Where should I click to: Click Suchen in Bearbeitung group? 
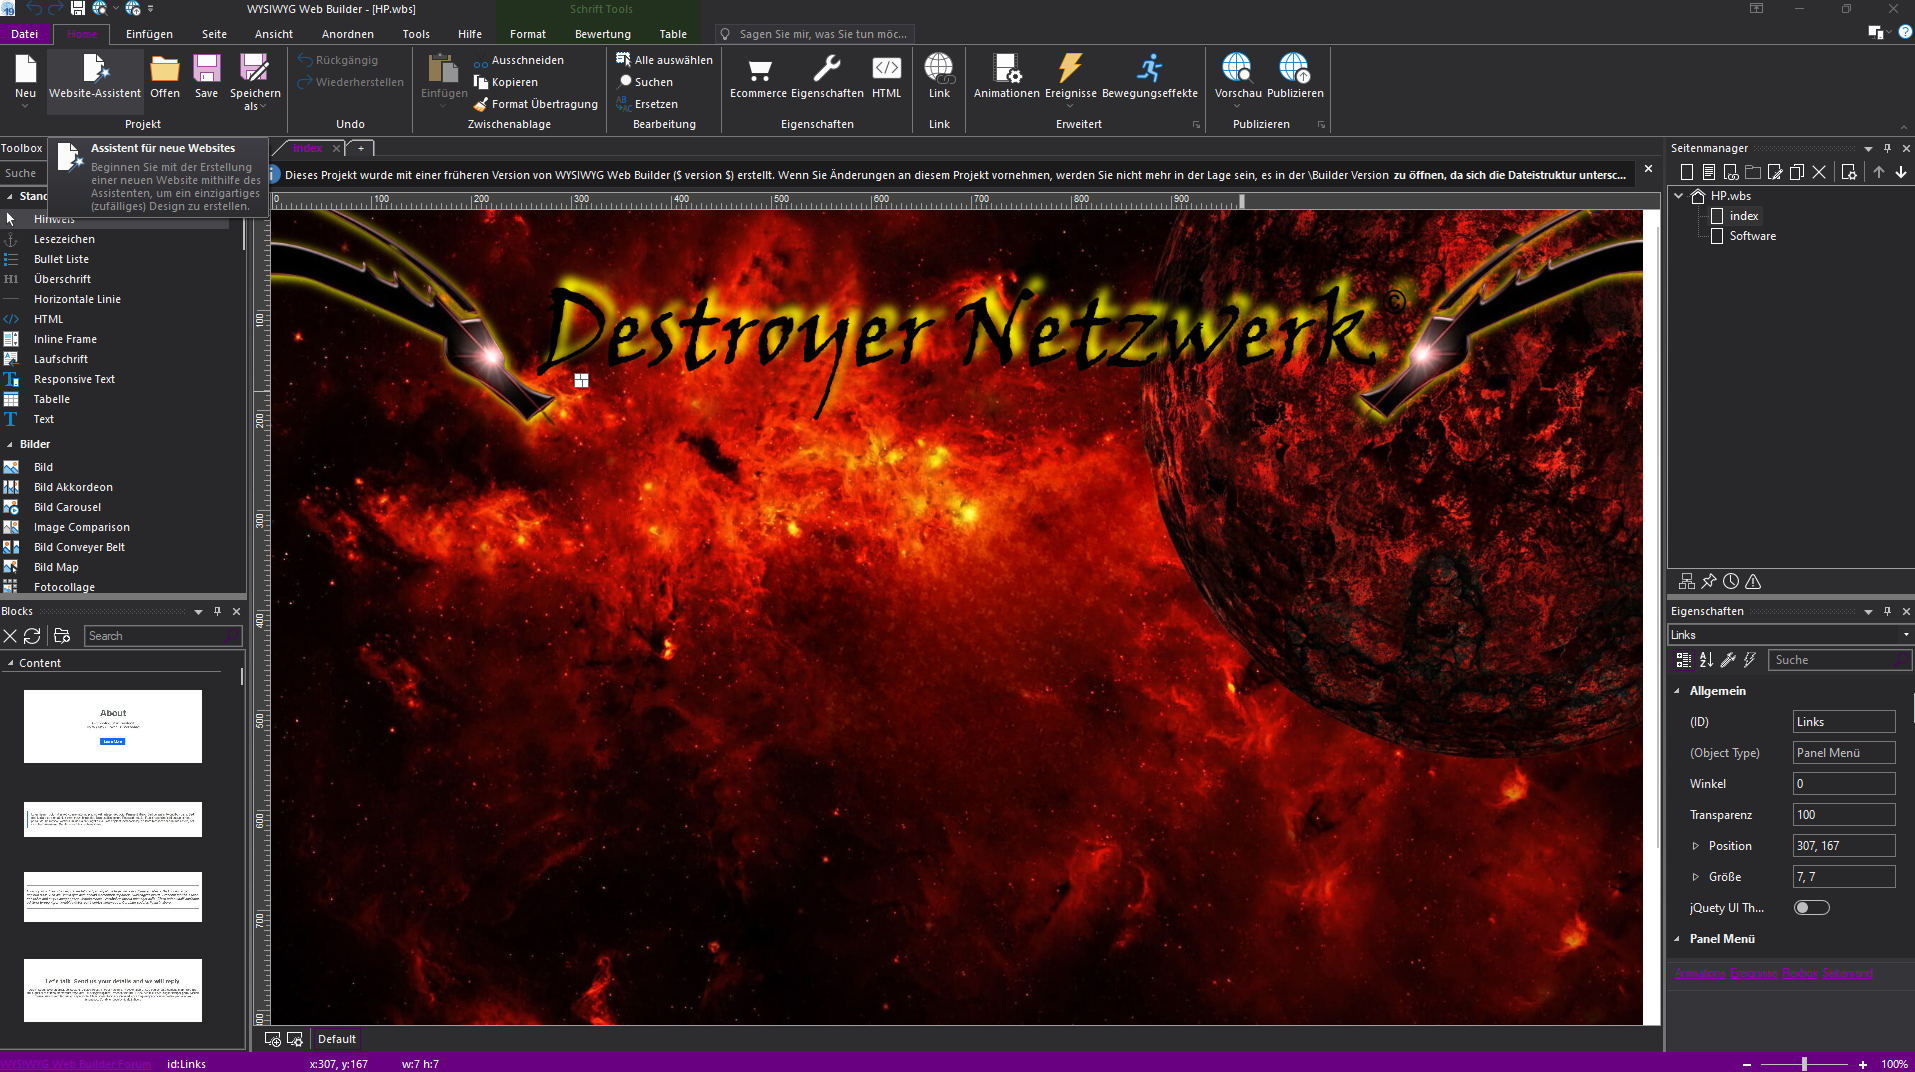pos(645,82)
